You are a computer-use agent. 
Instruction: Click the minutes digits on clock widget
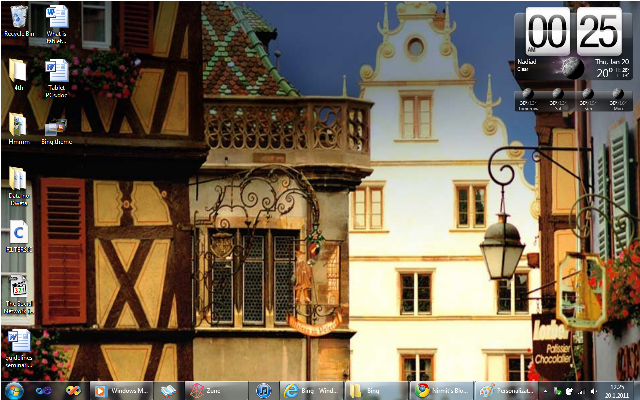[598, 33]
